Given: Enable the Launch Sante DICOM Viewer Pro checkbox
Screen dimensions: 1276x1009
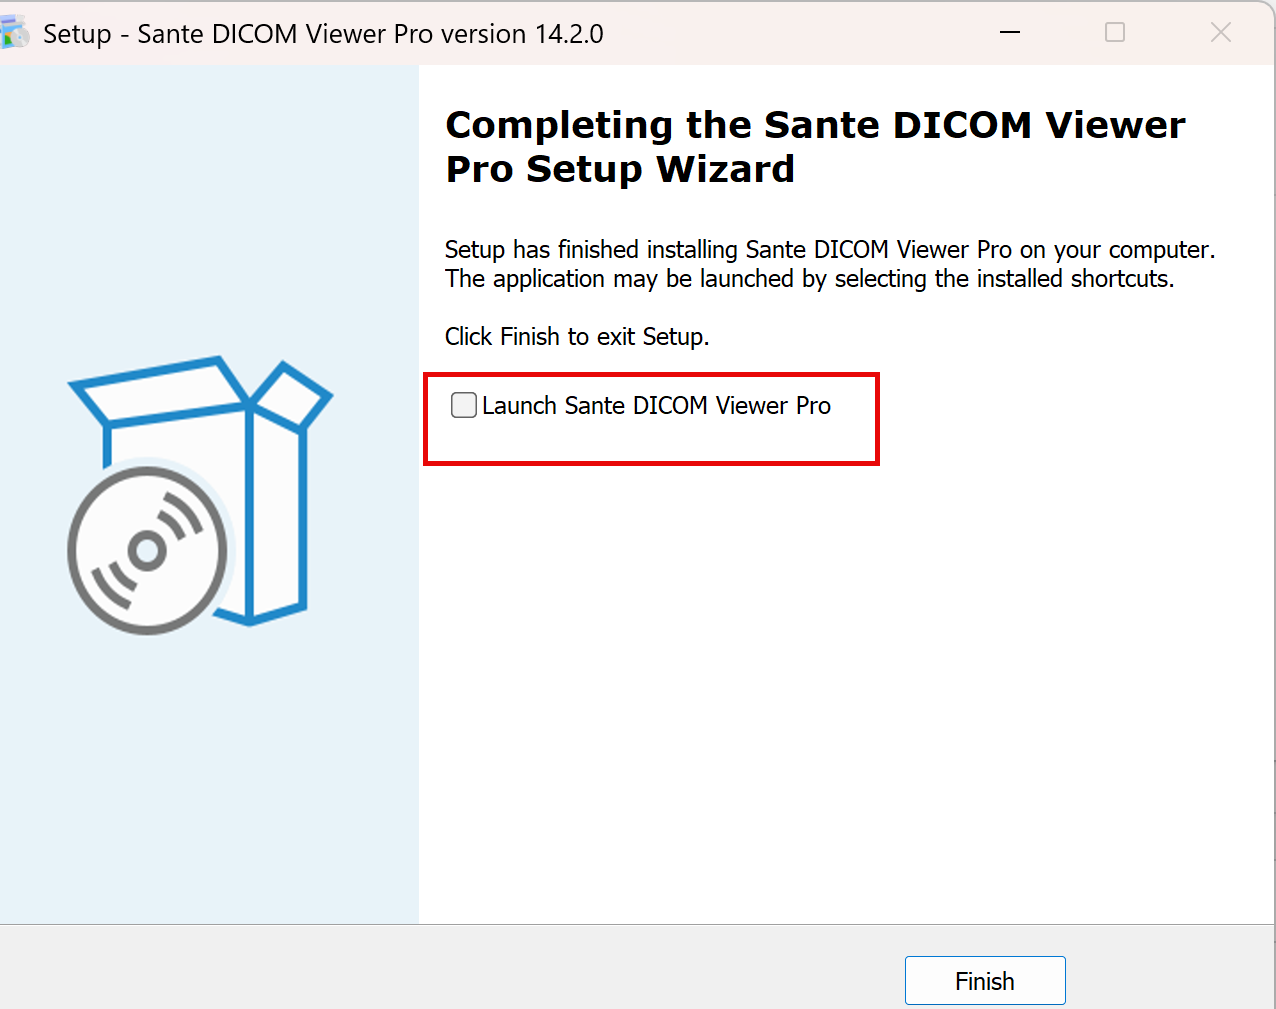Looking at the screenshot, I should [464, 405].
